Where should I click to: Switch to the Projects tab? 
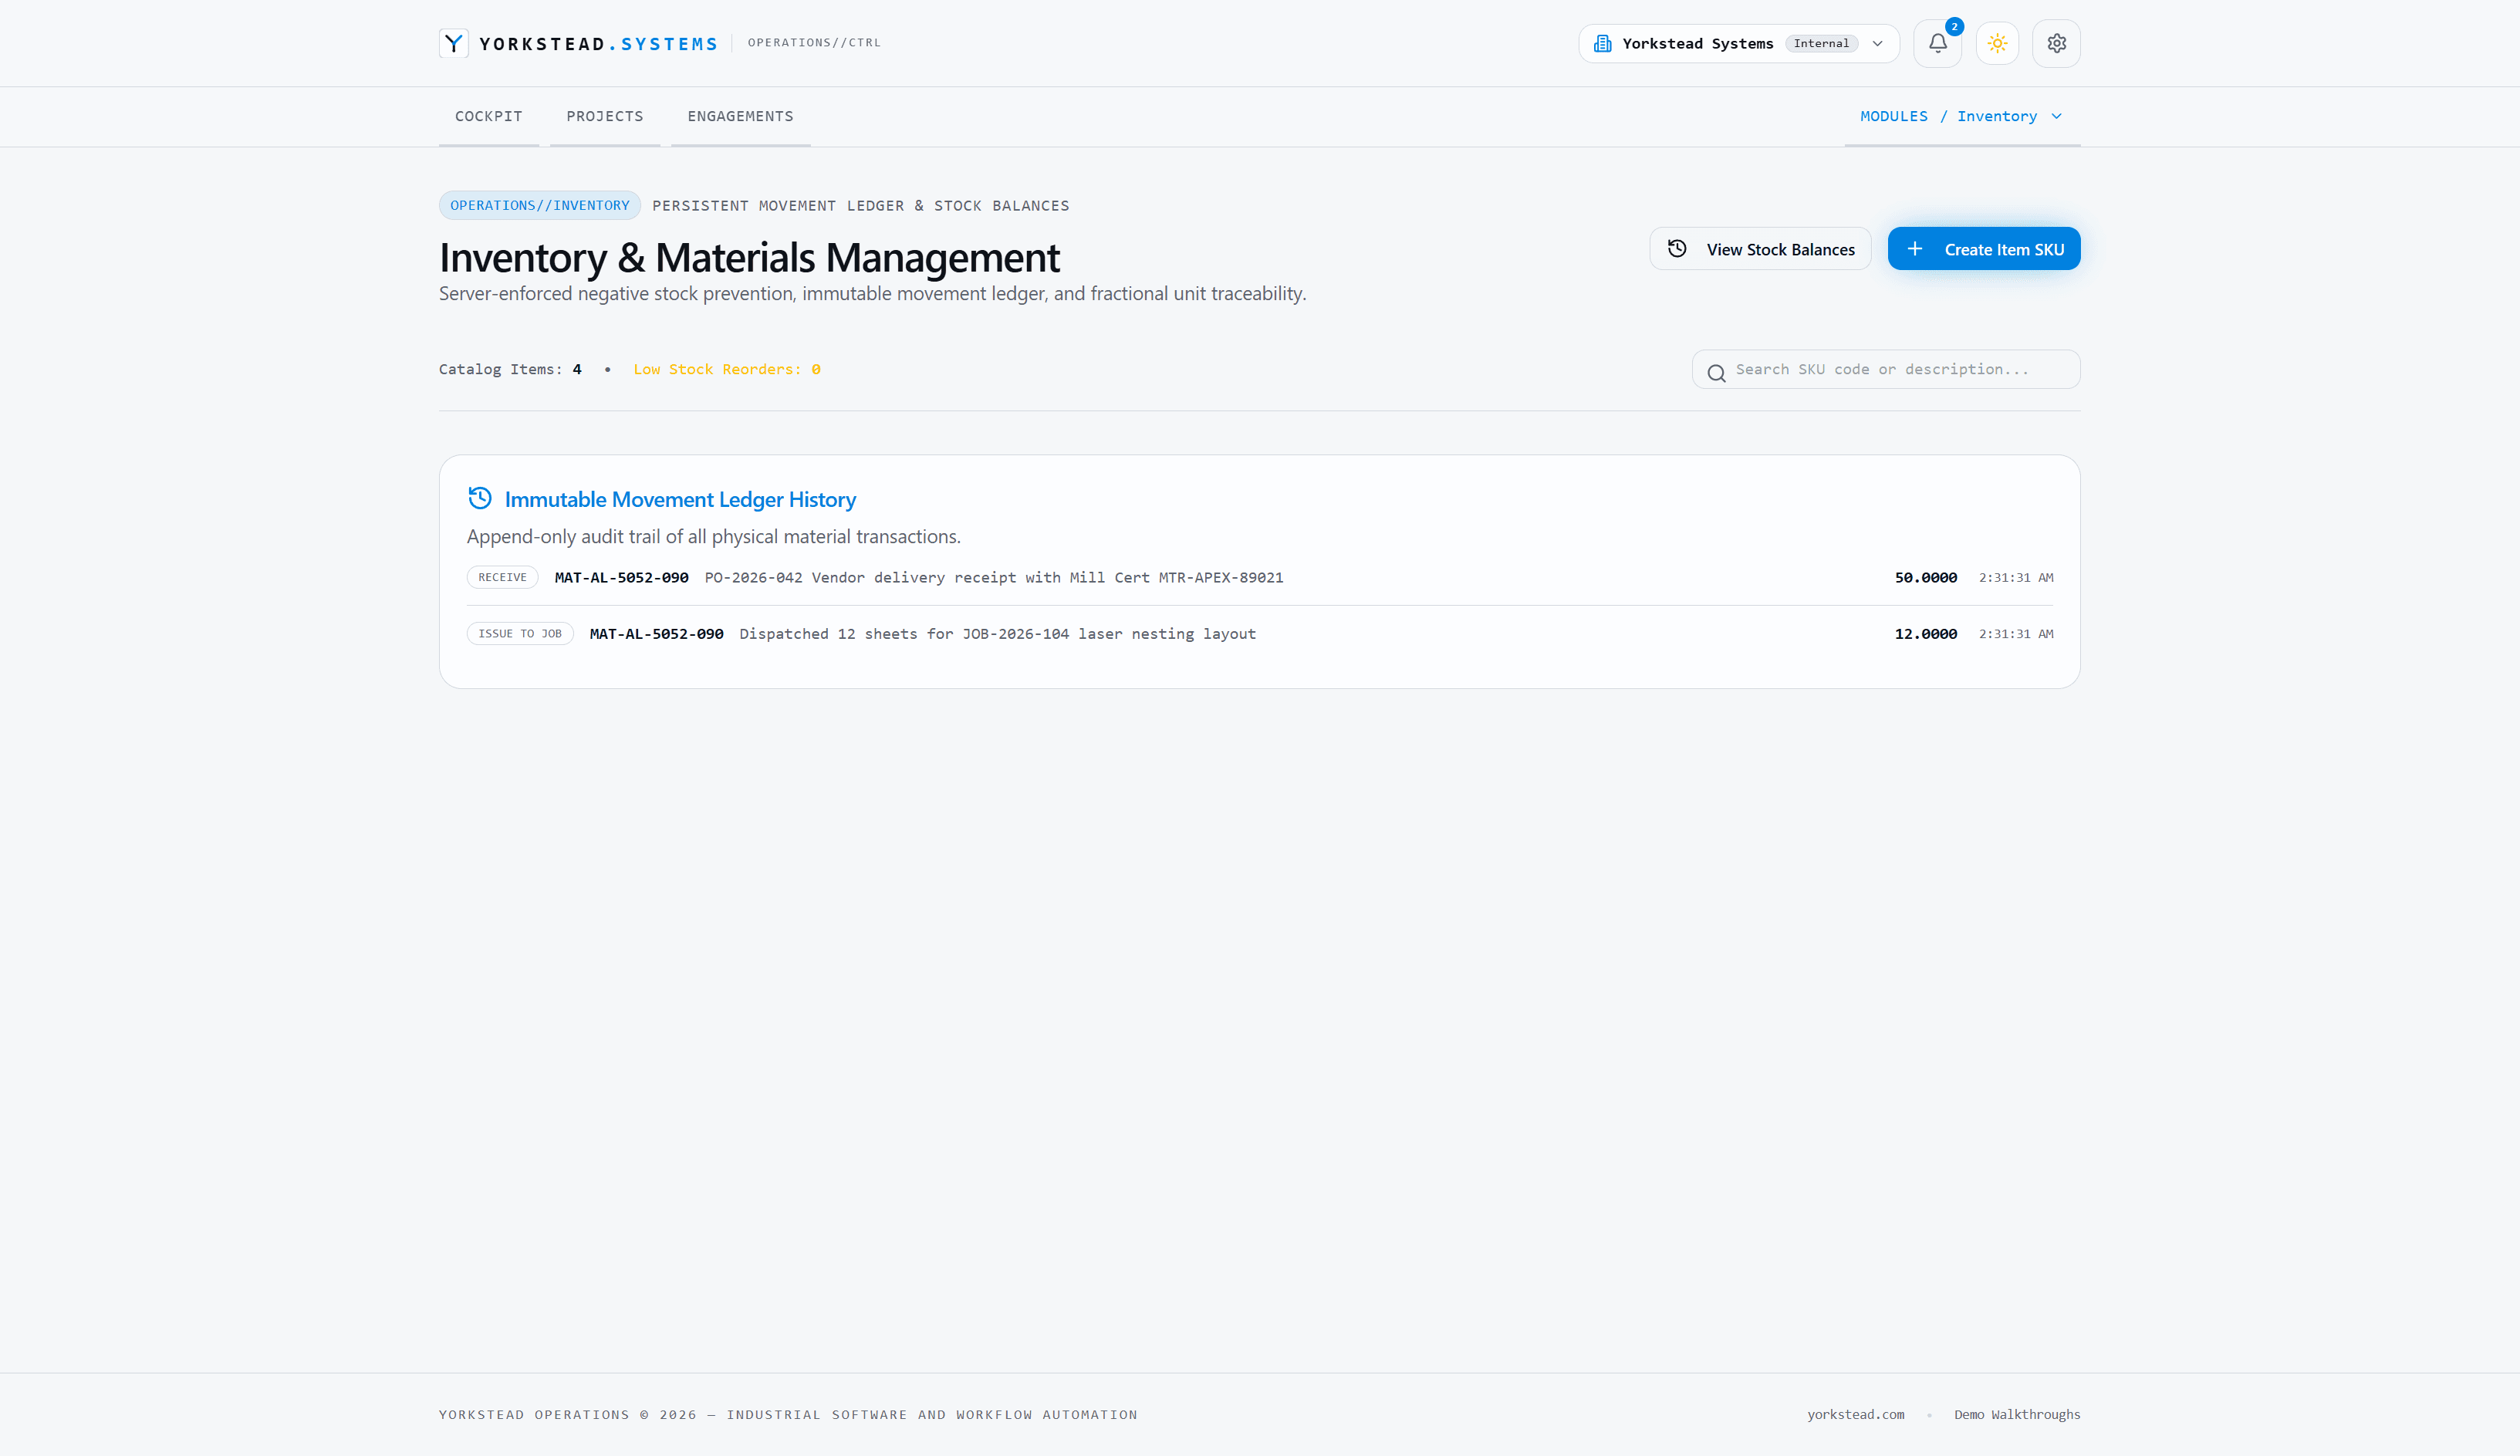[x=604, y=116]
